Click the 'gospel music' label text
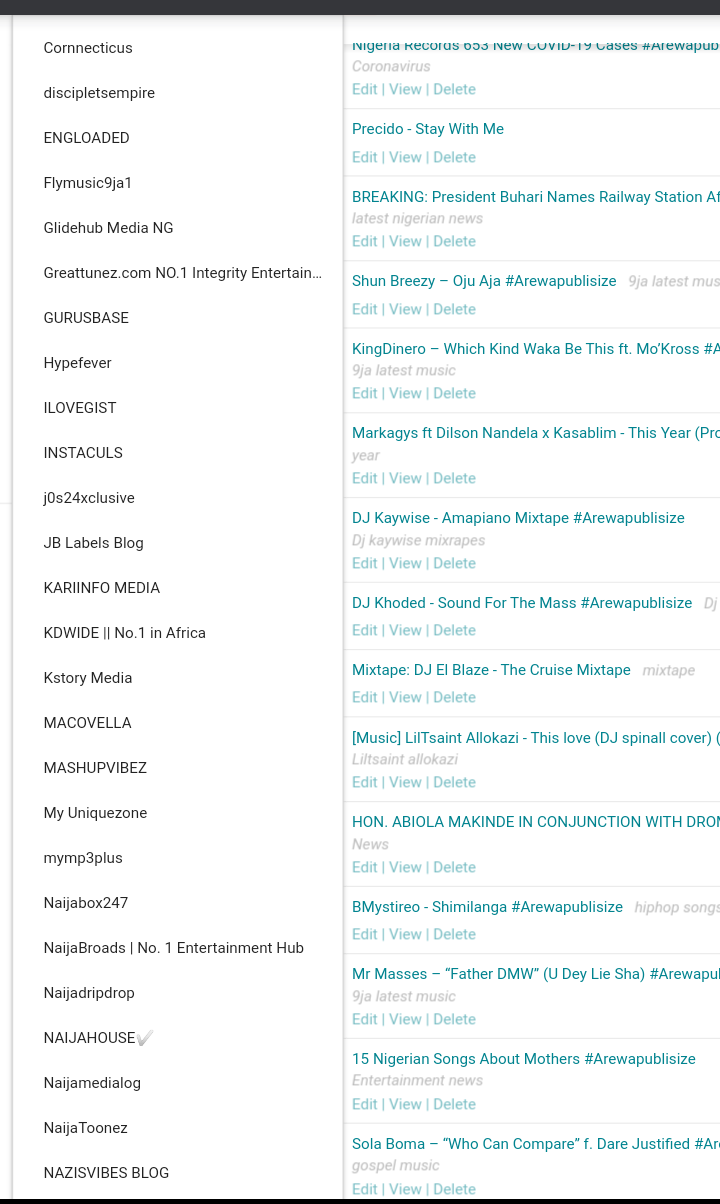720x1204 pixels. [x=396, y=1166]
